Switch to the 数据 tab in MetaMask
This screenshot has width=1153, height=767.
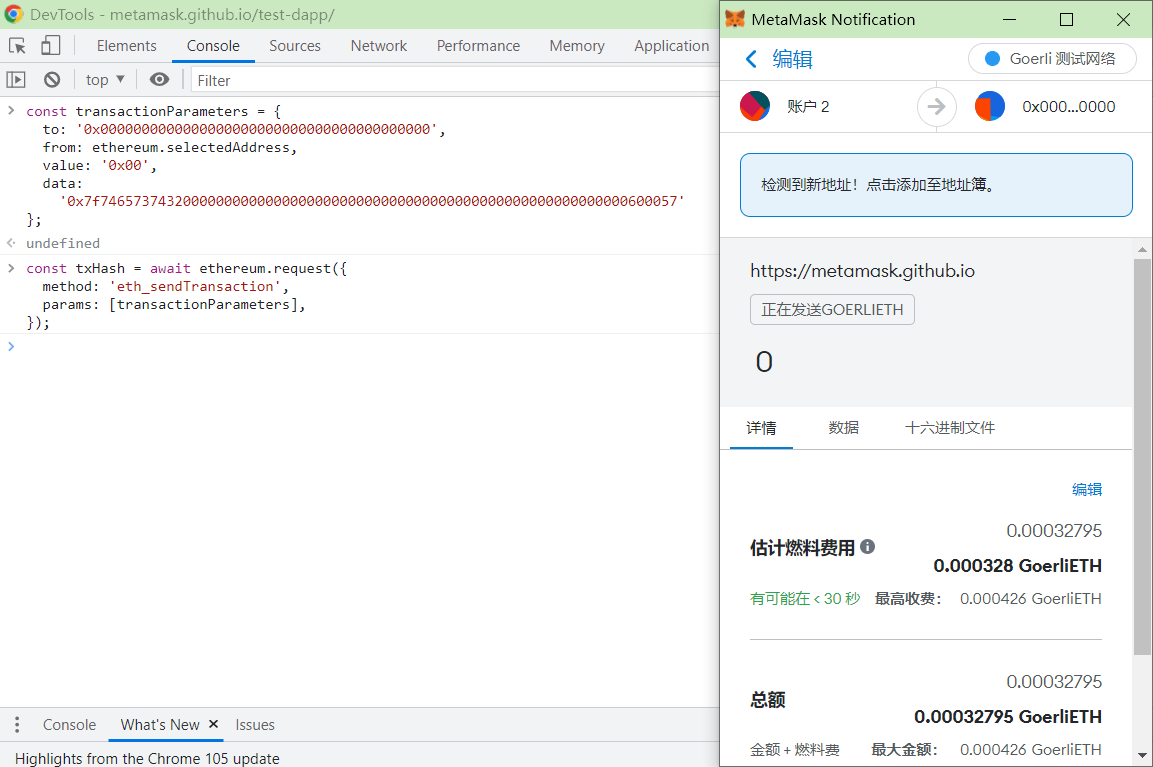click(843, 427)
